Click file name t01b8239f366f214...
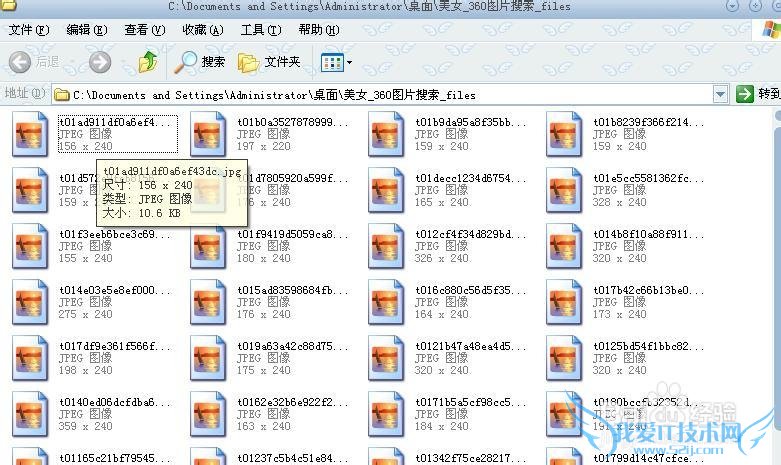781x465 pixels. point(649,122)
